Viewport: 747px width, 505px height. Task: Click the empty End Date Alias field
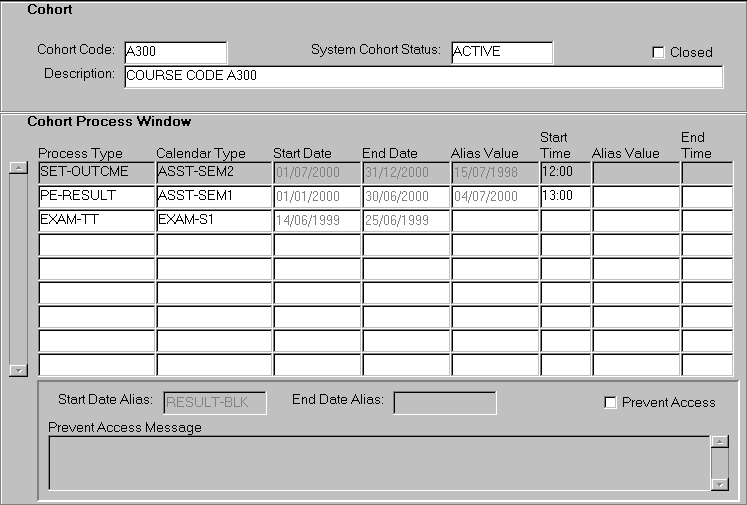point(445,403)
